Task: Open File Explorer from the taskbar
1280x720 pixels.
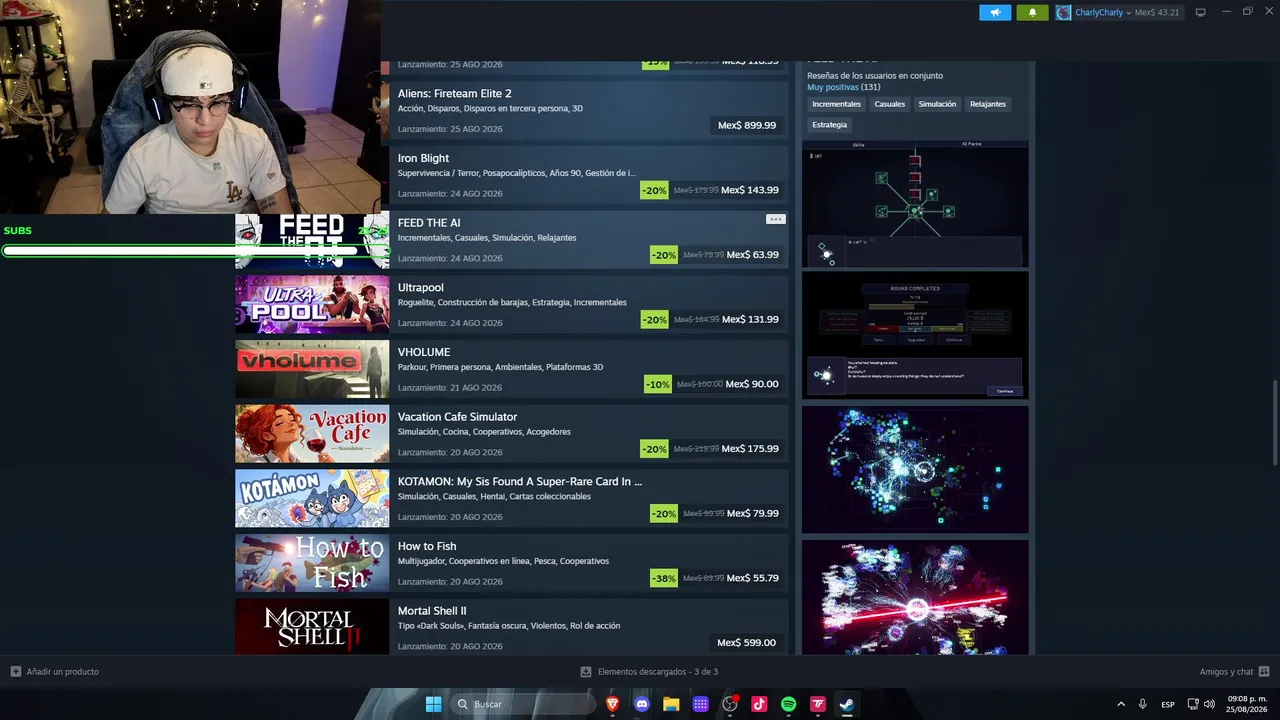Action: point(671,704)
